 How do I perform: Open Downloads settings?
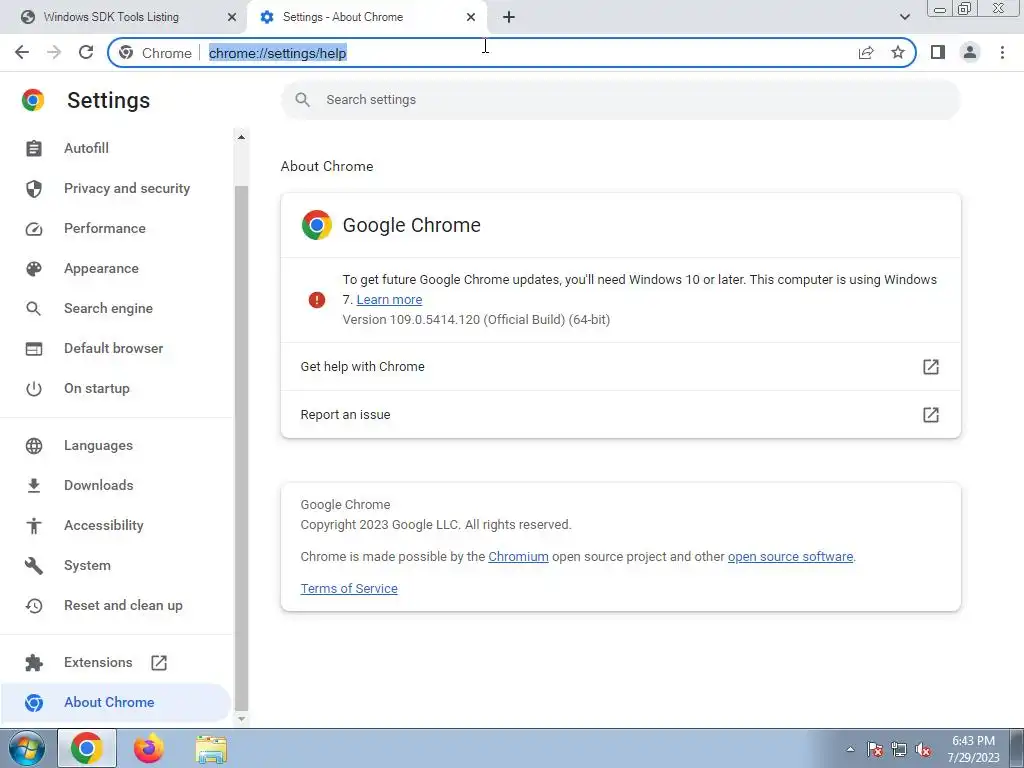99,485
